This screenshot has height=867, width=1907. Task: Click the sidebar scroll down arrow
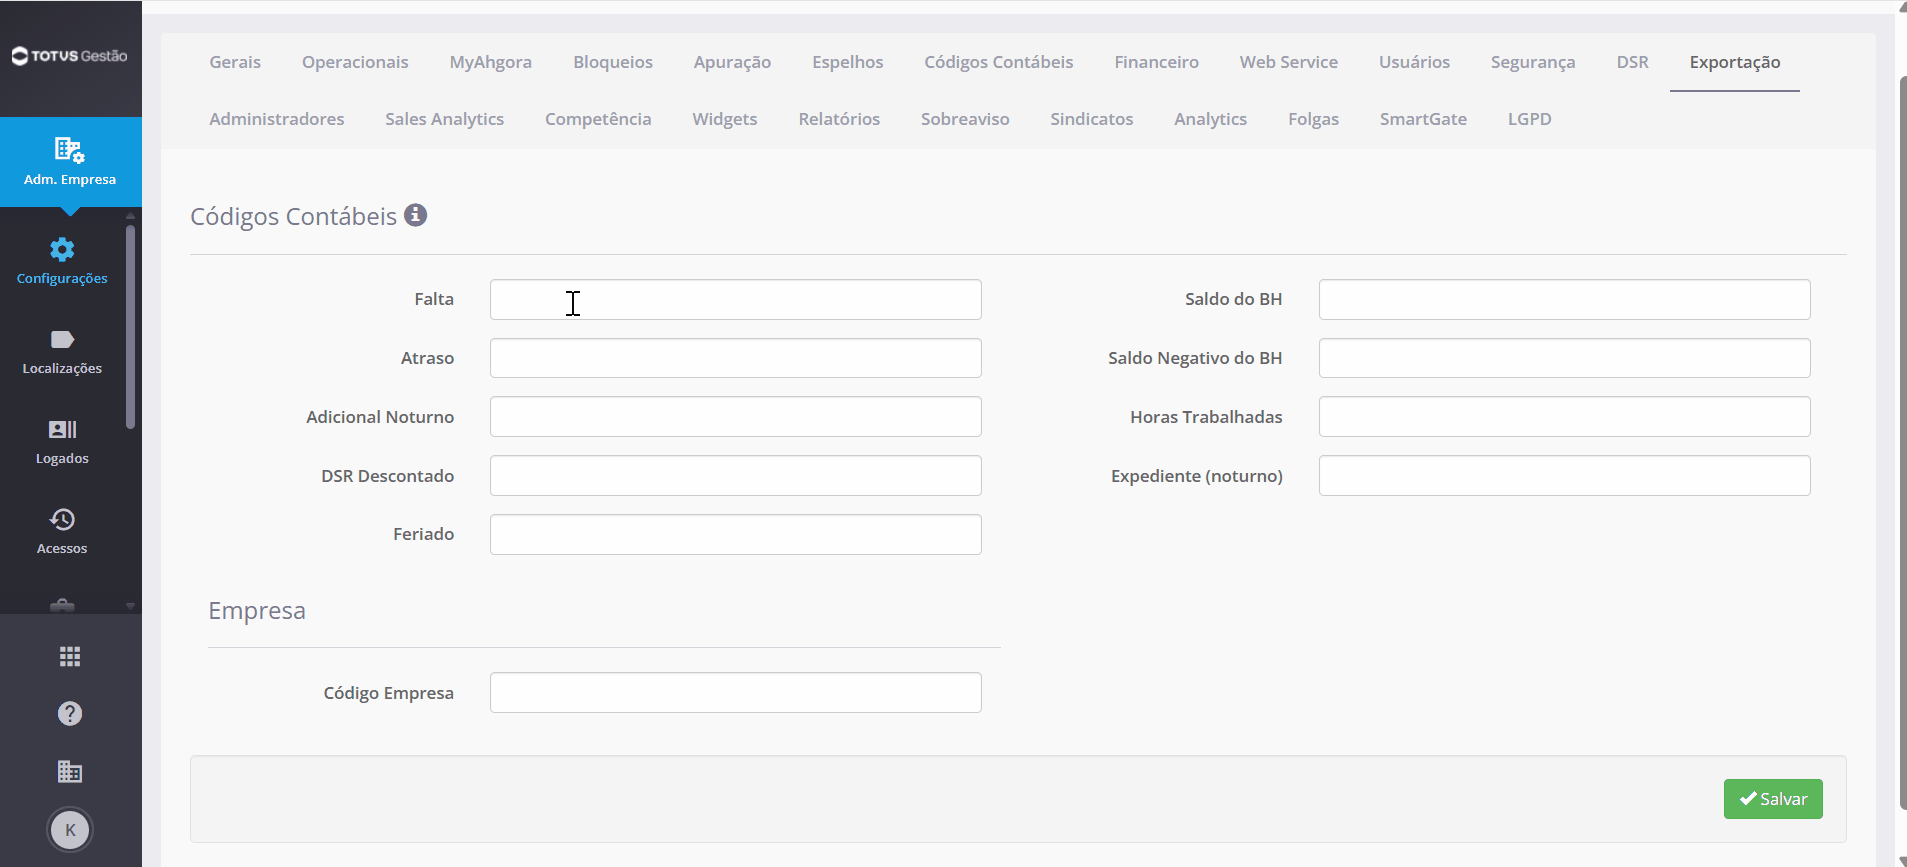tap(130, 606)
